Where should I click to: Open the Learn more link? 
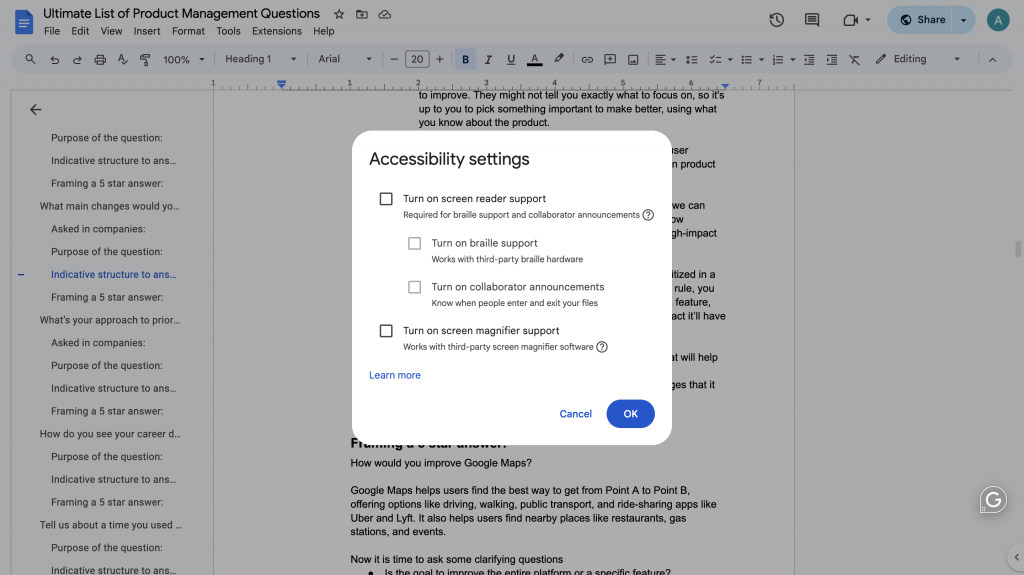point(395,376)
